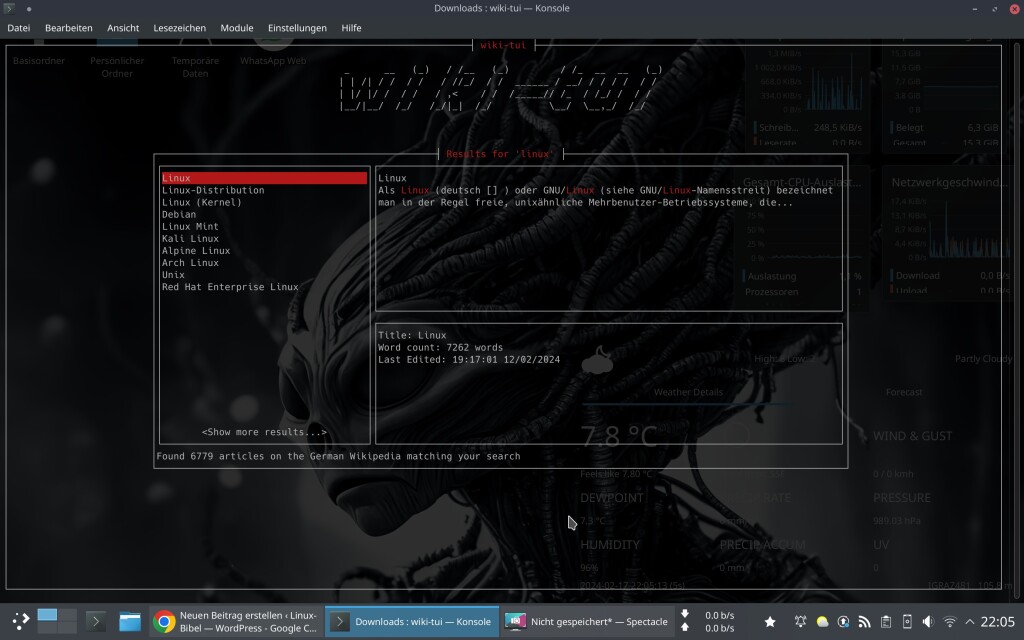Screen dimensions: 1024x640
Task: Click the 'Title: Linux' info line
Action: pyautogui.click(x=412, y=335)
